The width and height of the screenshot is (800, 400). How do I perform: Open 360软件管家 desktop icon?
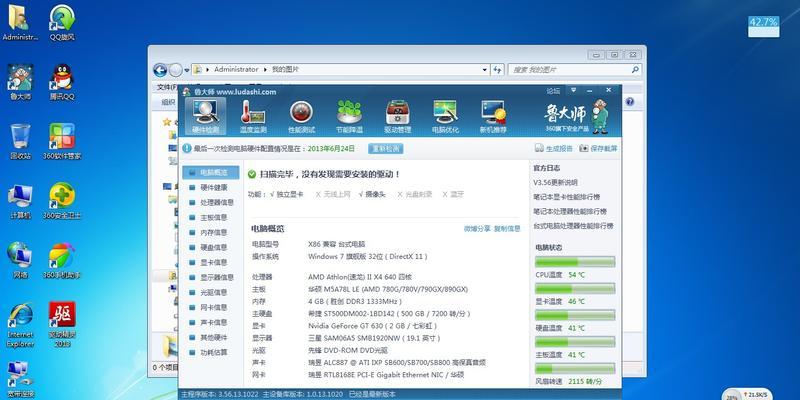[62, 141]
